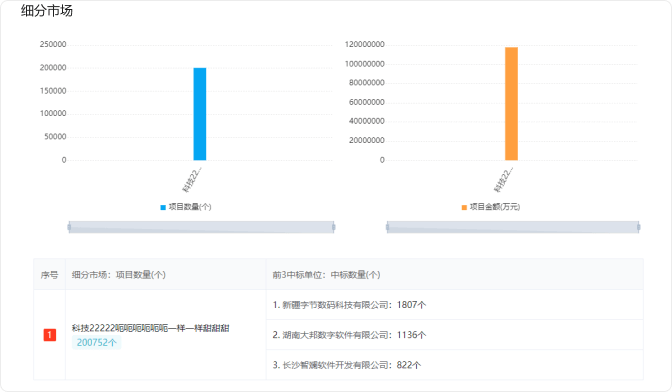Grab left handle of project count zoom slider
Viewport: 672px width, 392px height.
click(x=69, y=227)
